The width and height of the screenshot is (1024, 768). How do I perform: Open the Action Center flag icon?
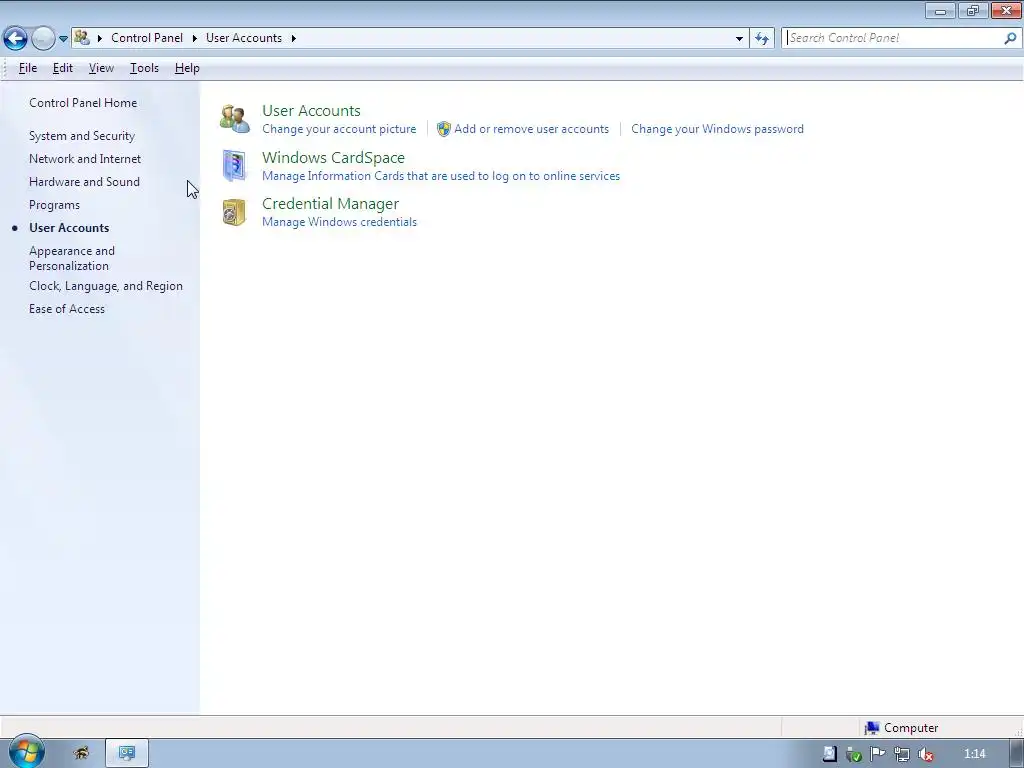tap(878, 754)
